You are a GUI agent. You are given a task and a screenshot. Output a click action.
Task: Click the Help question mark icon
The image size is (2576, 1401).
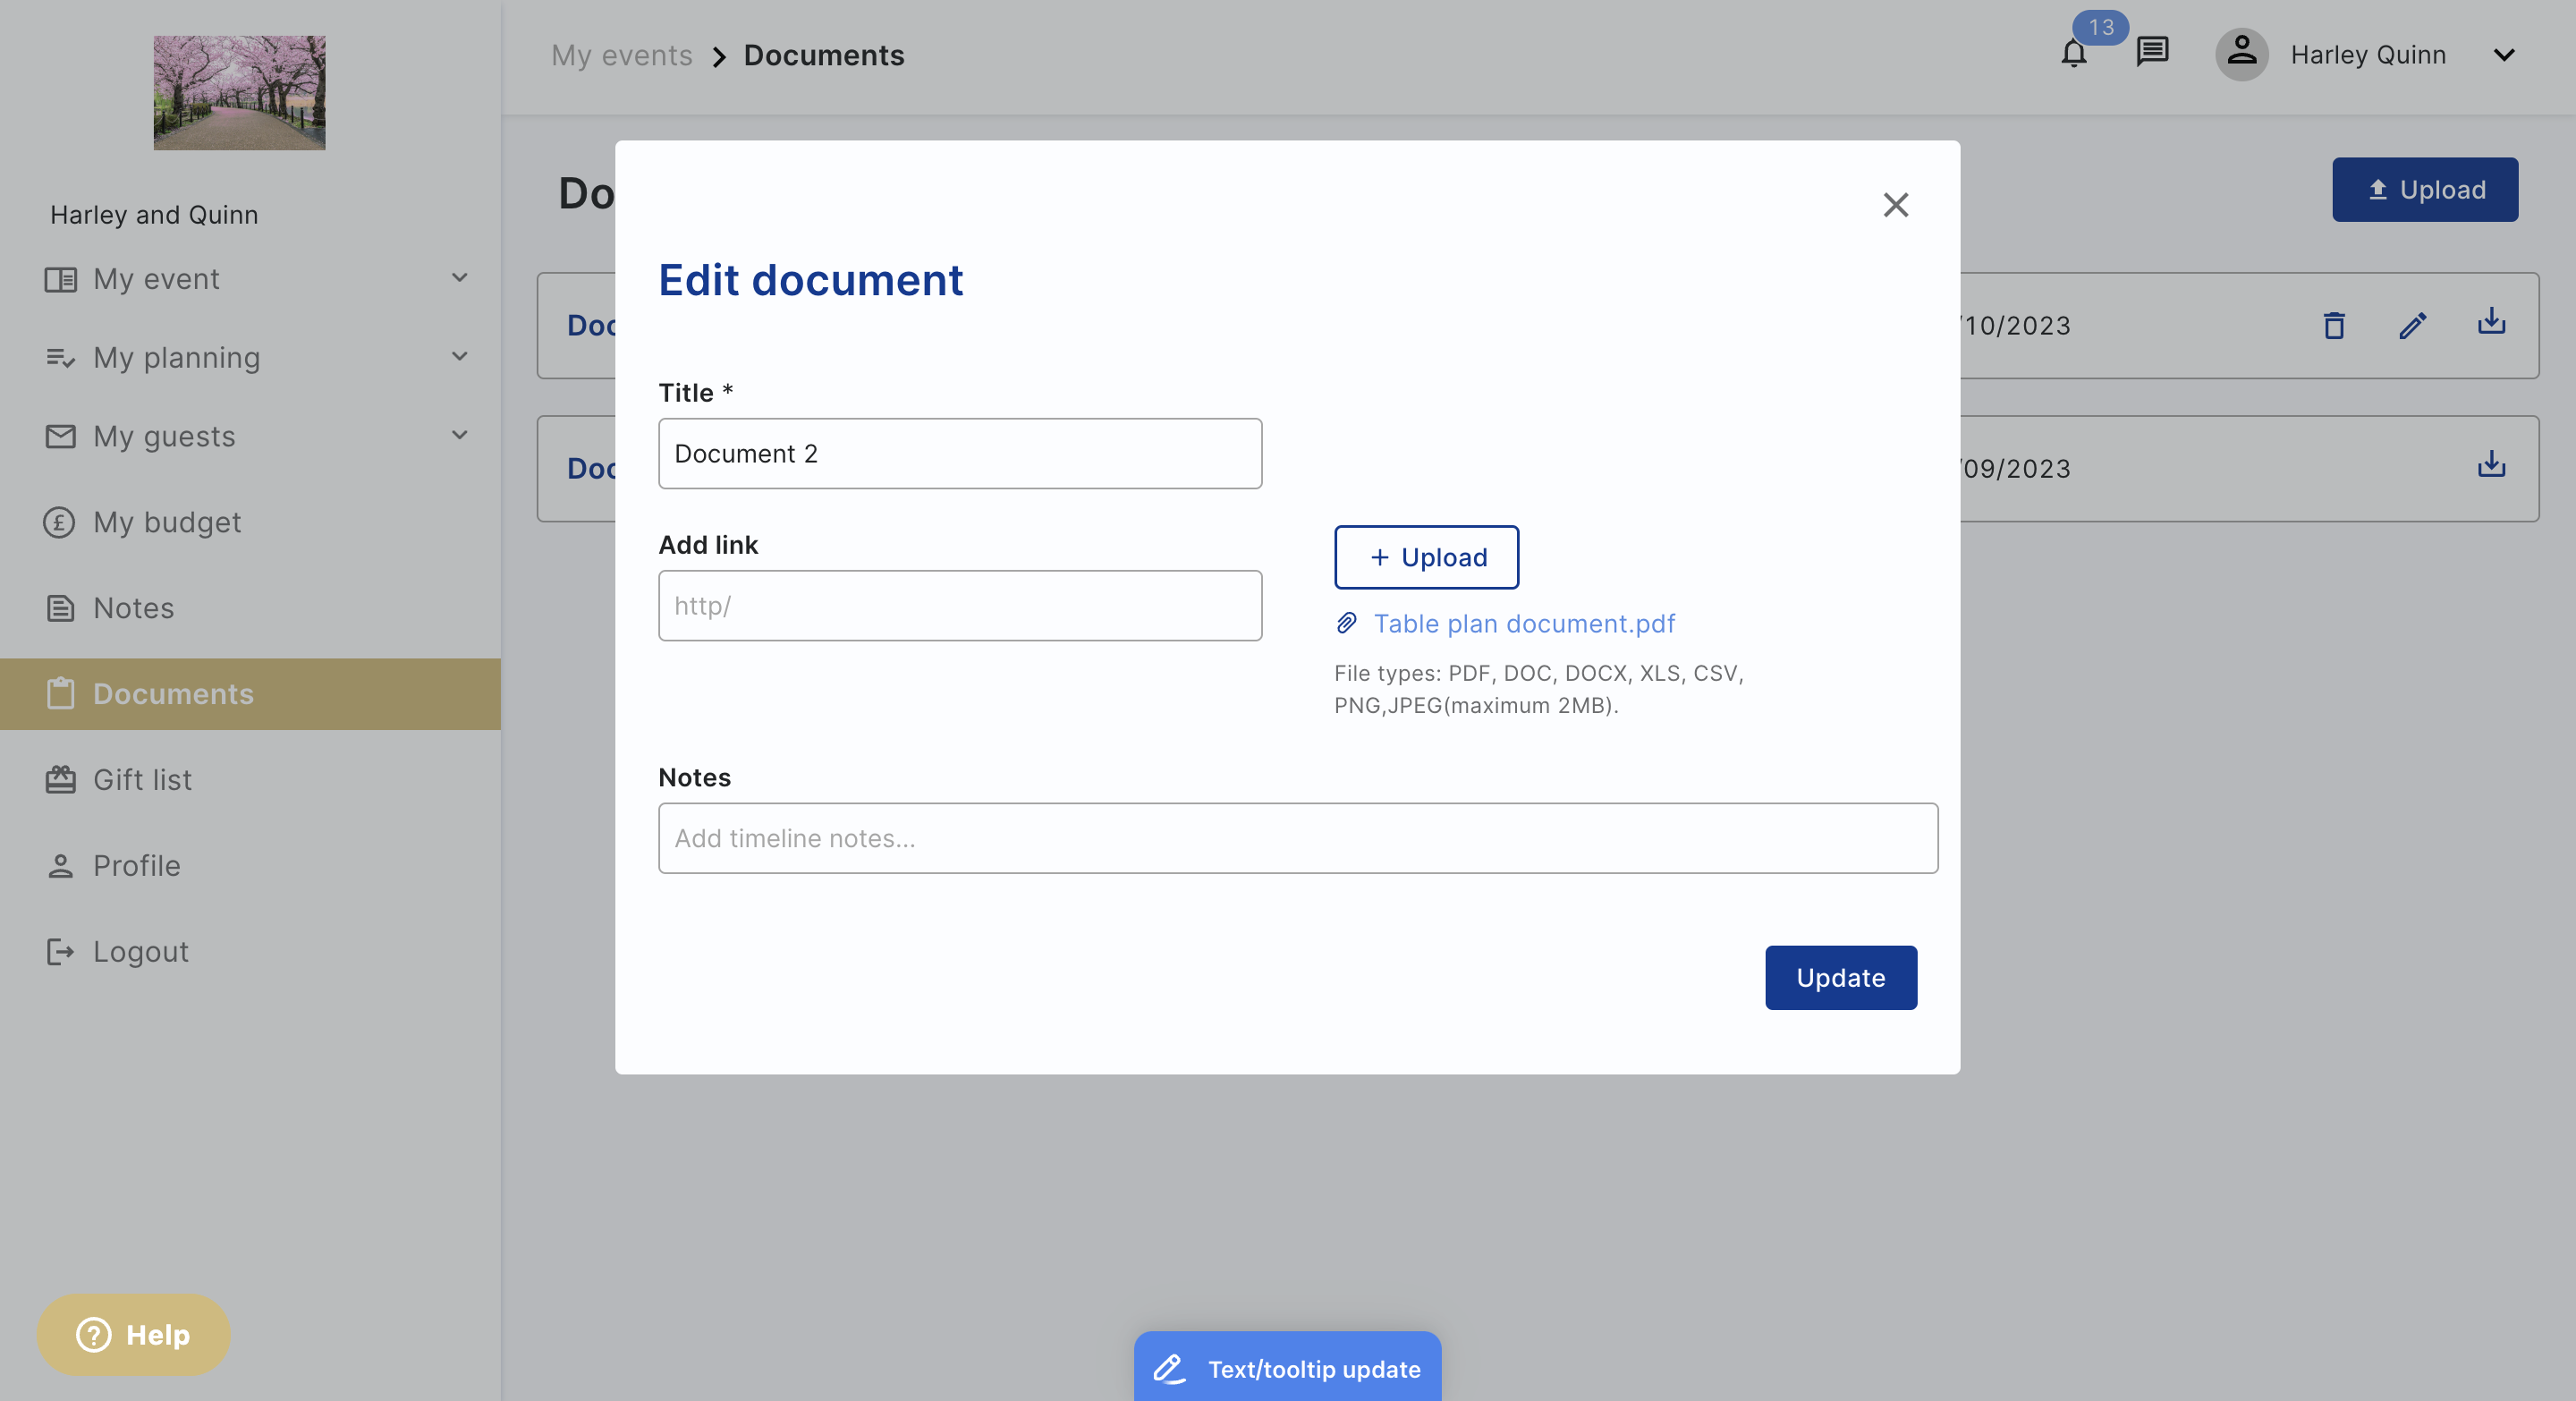[x=94, y=1335]
